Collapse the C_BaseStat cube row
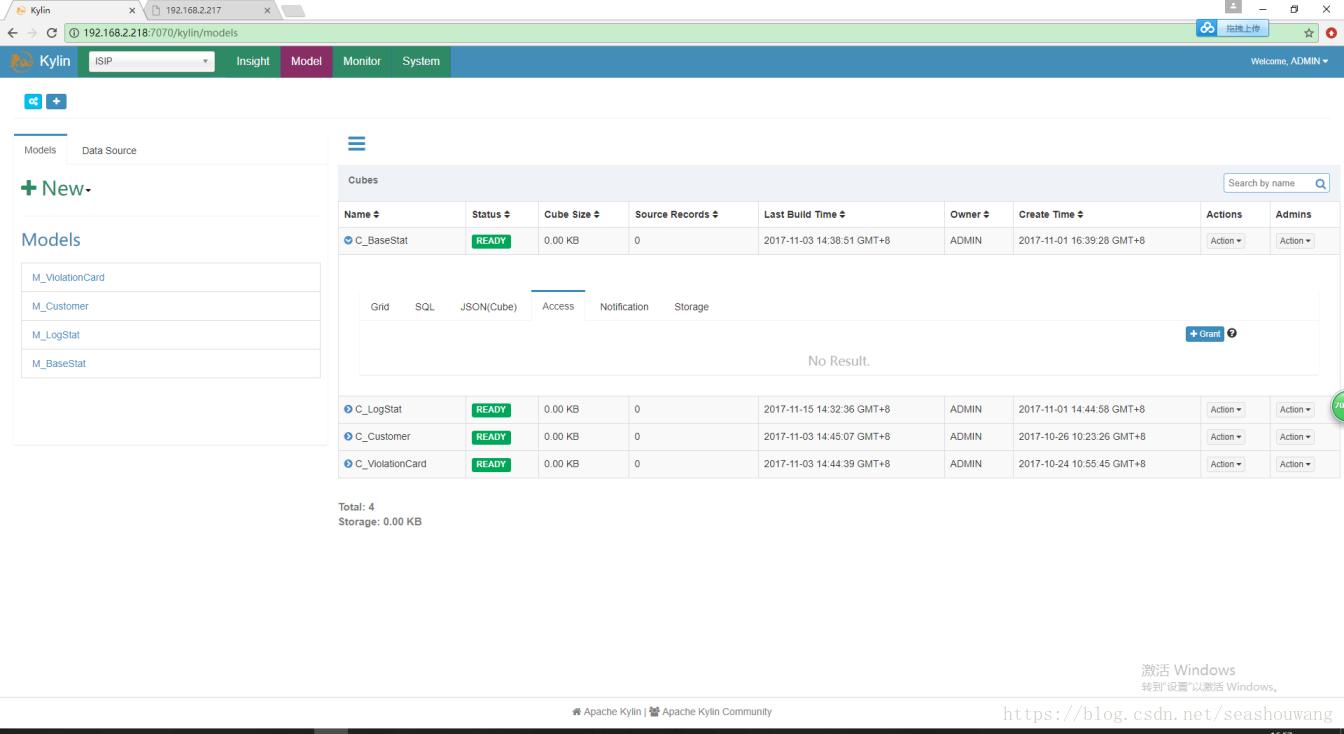The width and height of the screenshot is (1344, 734). [x=348, y=240]
